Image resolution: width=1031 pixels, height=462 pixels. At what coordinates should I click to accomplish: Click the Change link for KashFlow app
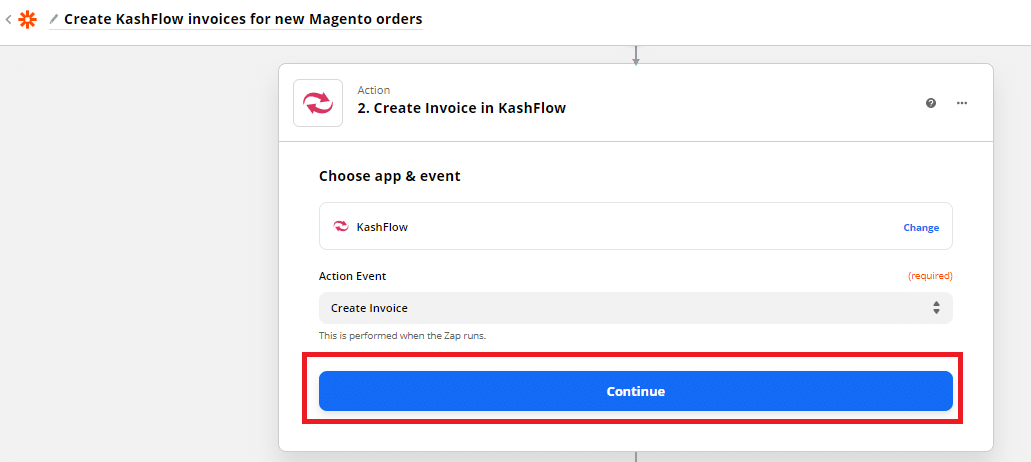921,227
